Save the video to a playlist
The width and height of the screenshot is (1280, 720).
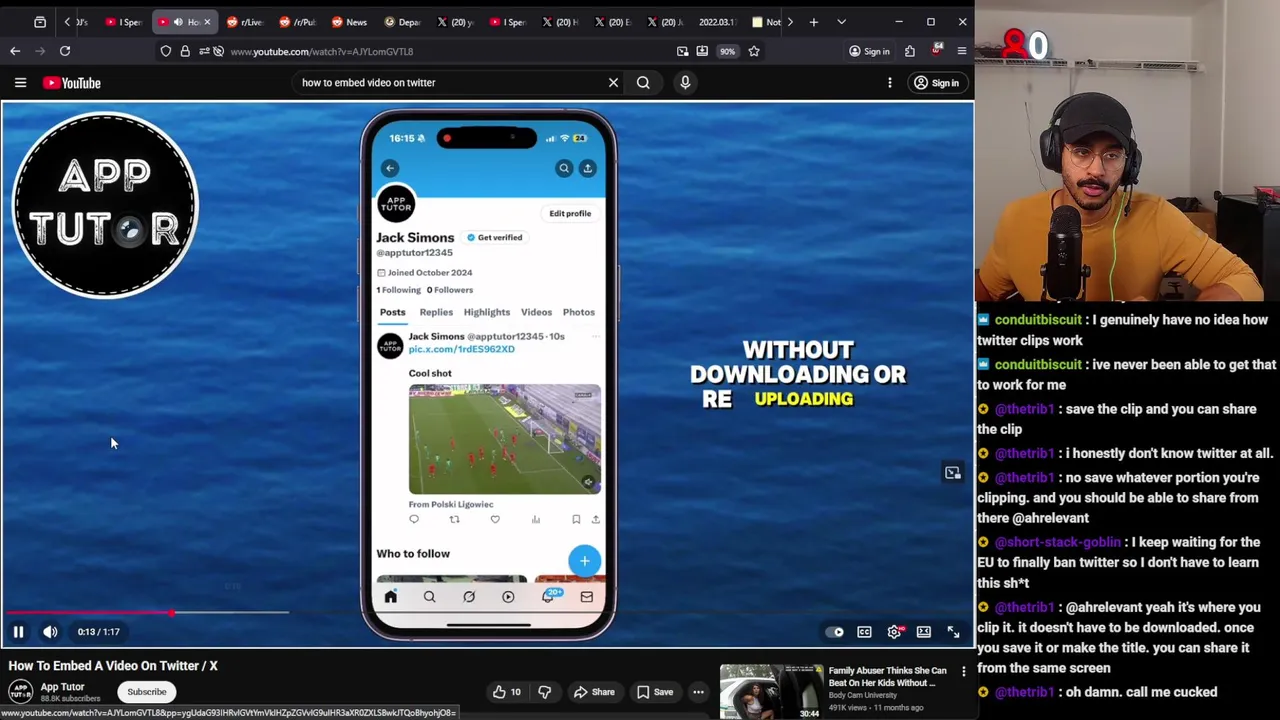pyautogui.click(x=654, y=692)
